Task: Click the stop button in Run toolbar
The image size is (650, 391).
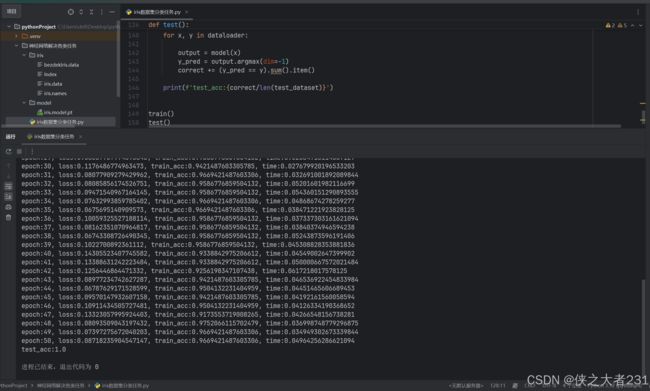Action: (19, 152)
